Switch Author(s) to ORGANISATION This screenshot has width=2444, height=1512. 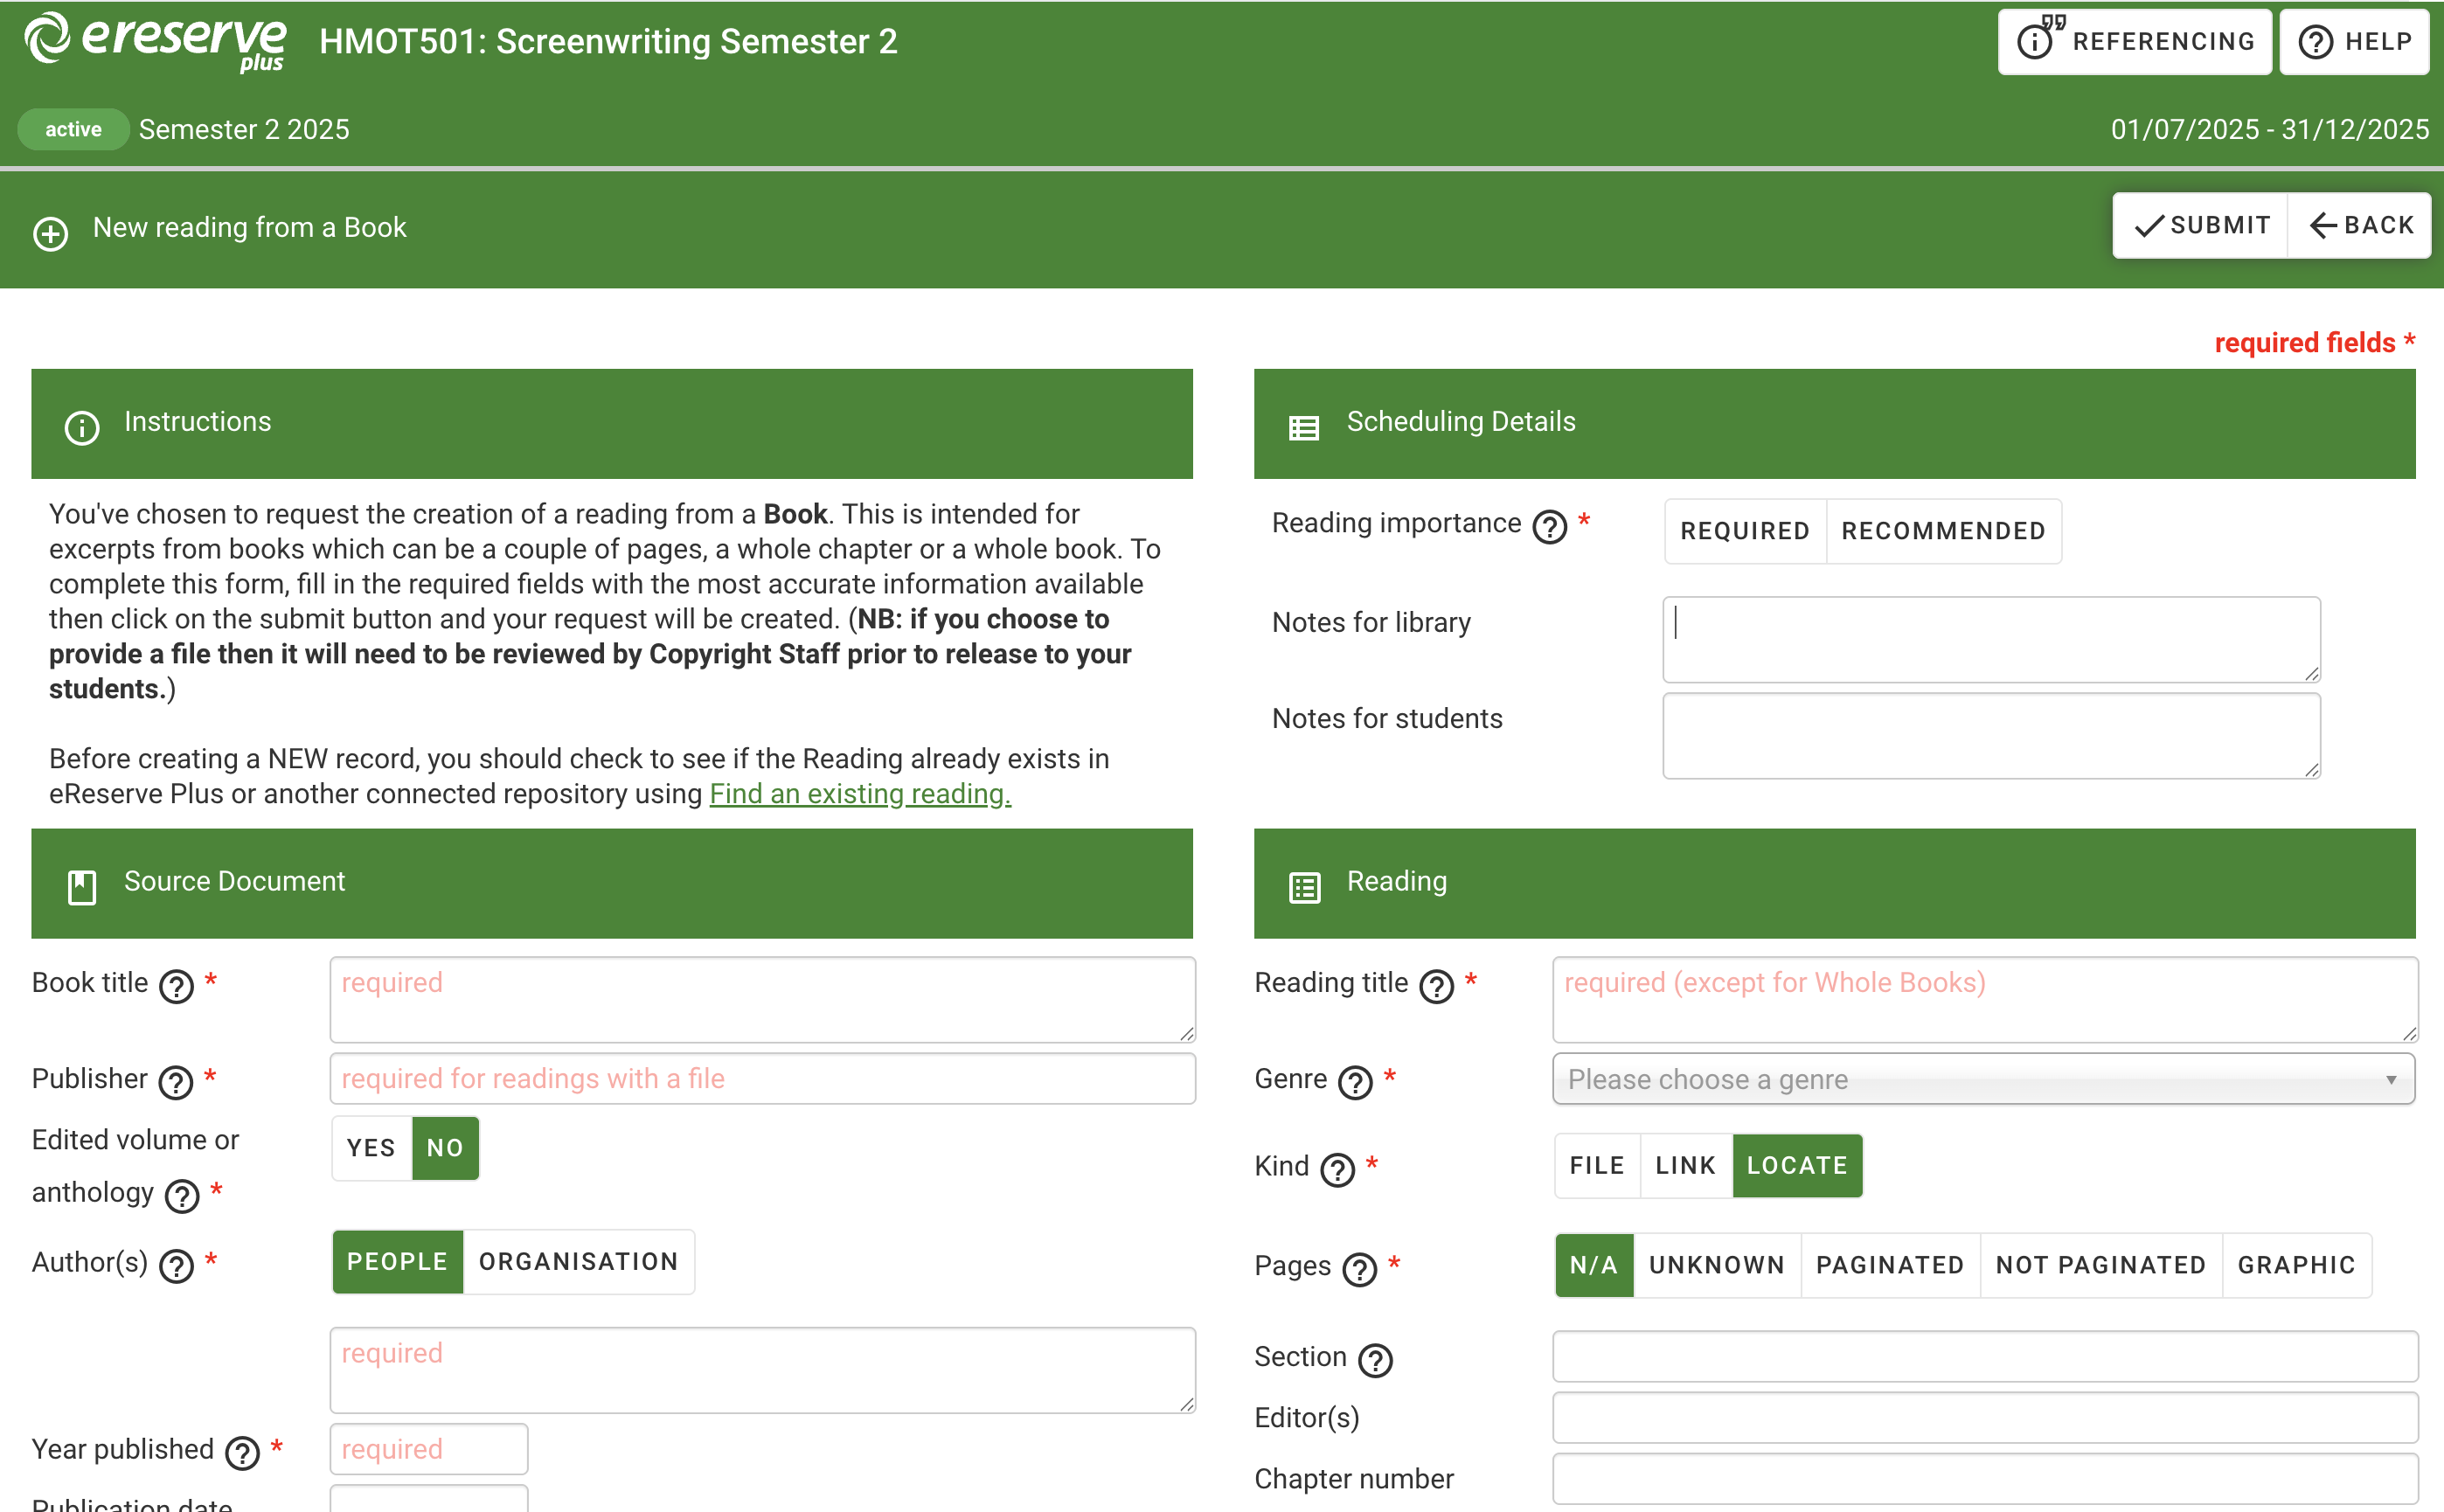578,1261
